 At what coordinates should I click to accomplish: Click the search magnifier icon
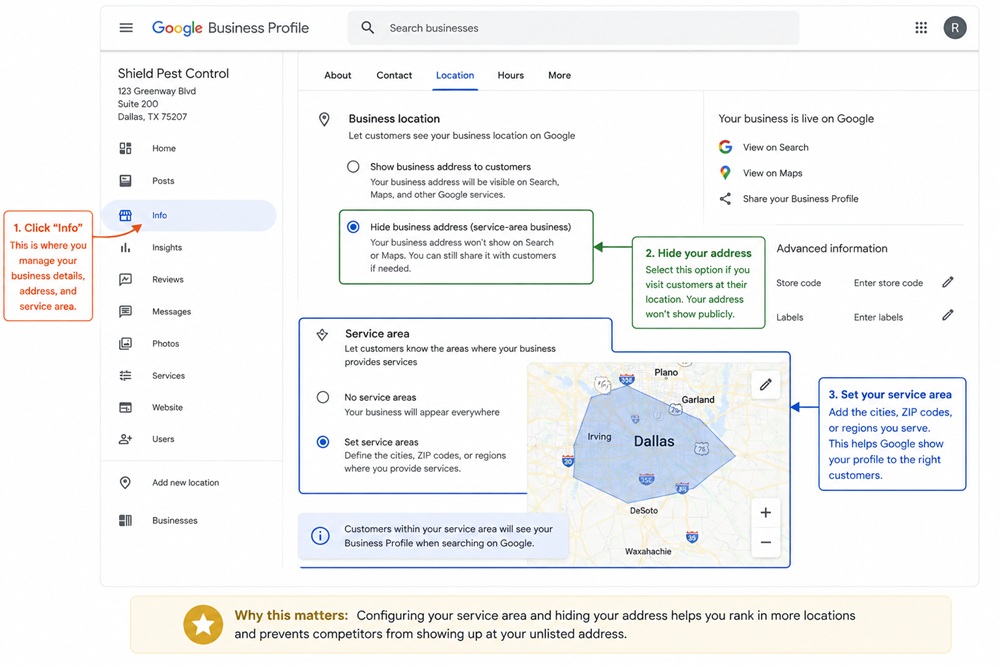pyautogui.click(x=367, y=27)
